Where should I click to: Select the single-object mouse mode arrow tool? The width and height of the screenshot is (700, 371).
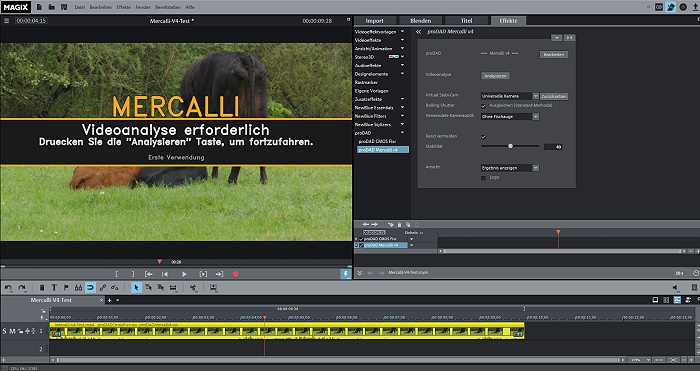(136, 288)
